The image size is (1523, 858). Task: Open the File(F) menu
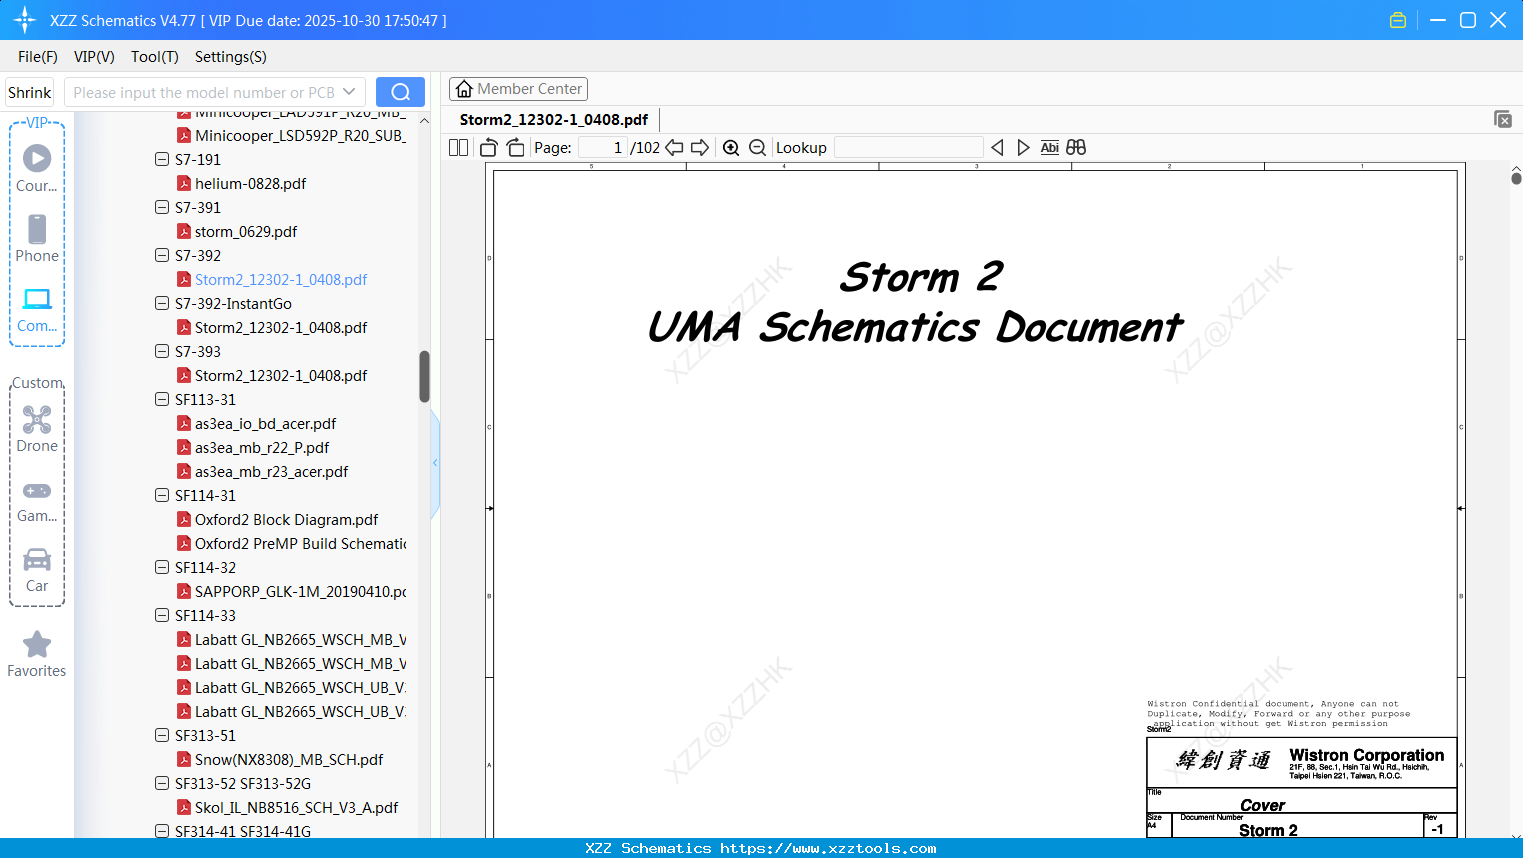click(x=38, y=57)
